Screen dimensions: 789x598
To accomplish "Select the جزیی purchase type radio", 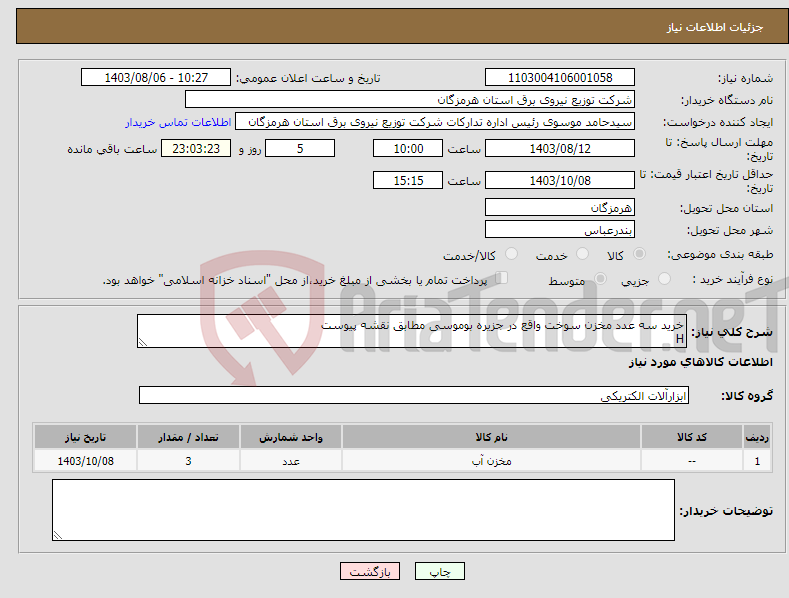I will tap(664, 278).
